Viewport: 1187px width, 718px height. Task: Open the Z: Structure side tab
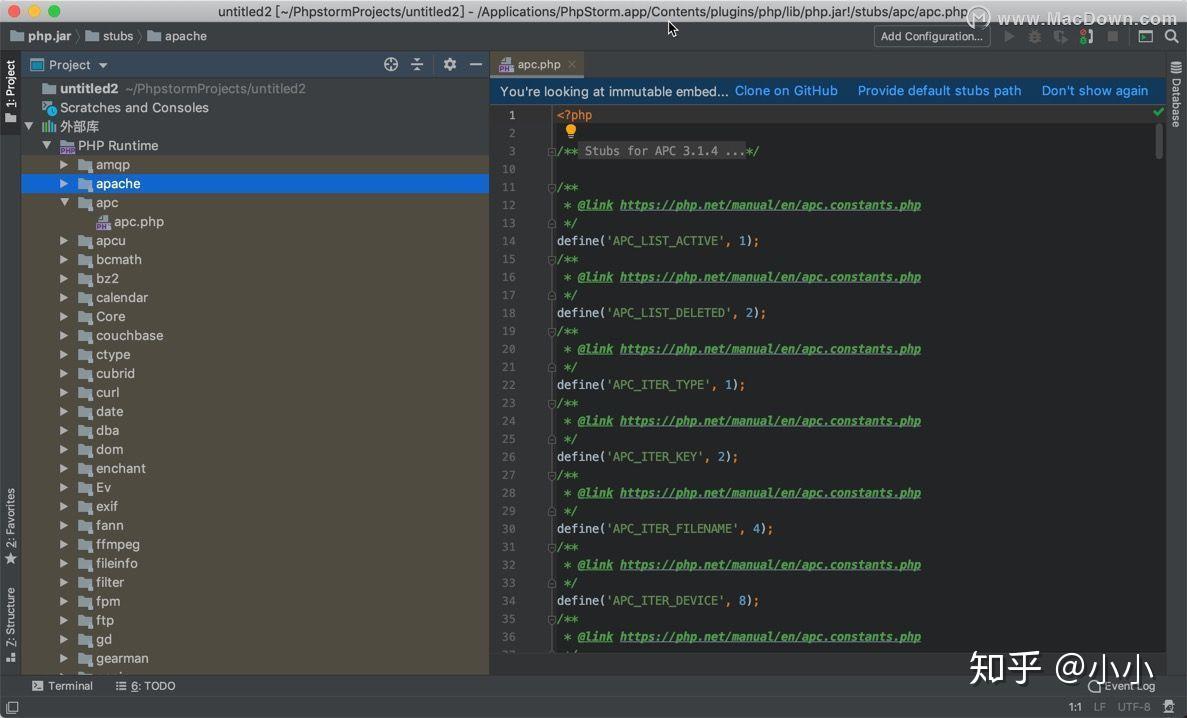click(x=11, y=625)
